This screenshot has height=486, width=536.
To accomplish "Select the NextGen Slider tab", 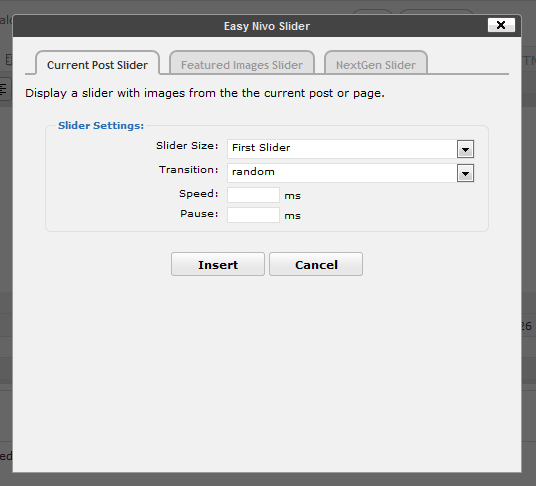I will click(376, 64).
